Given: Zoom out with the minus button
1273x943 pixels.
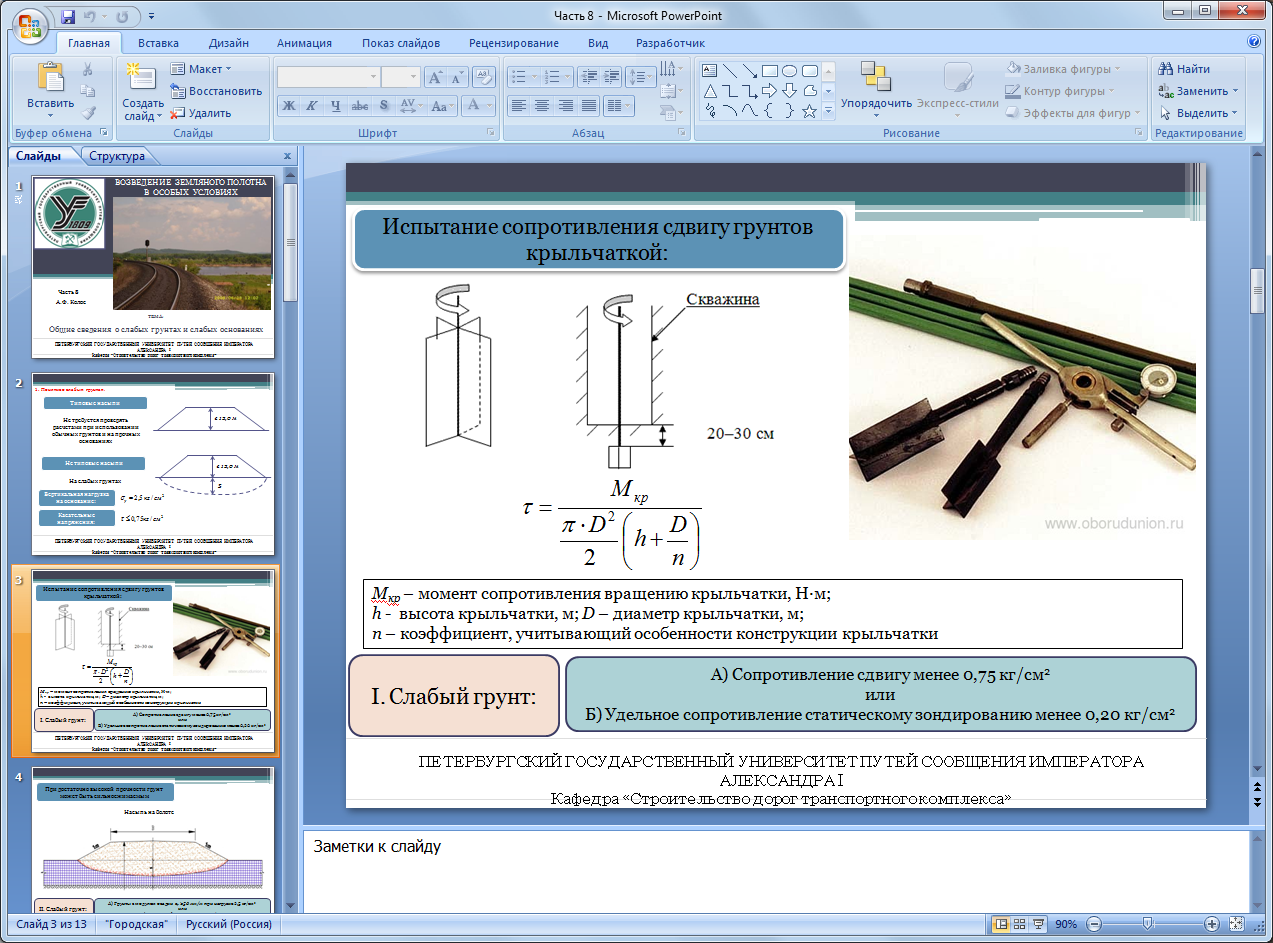Looking at the screenshot, I should 1094,924.
